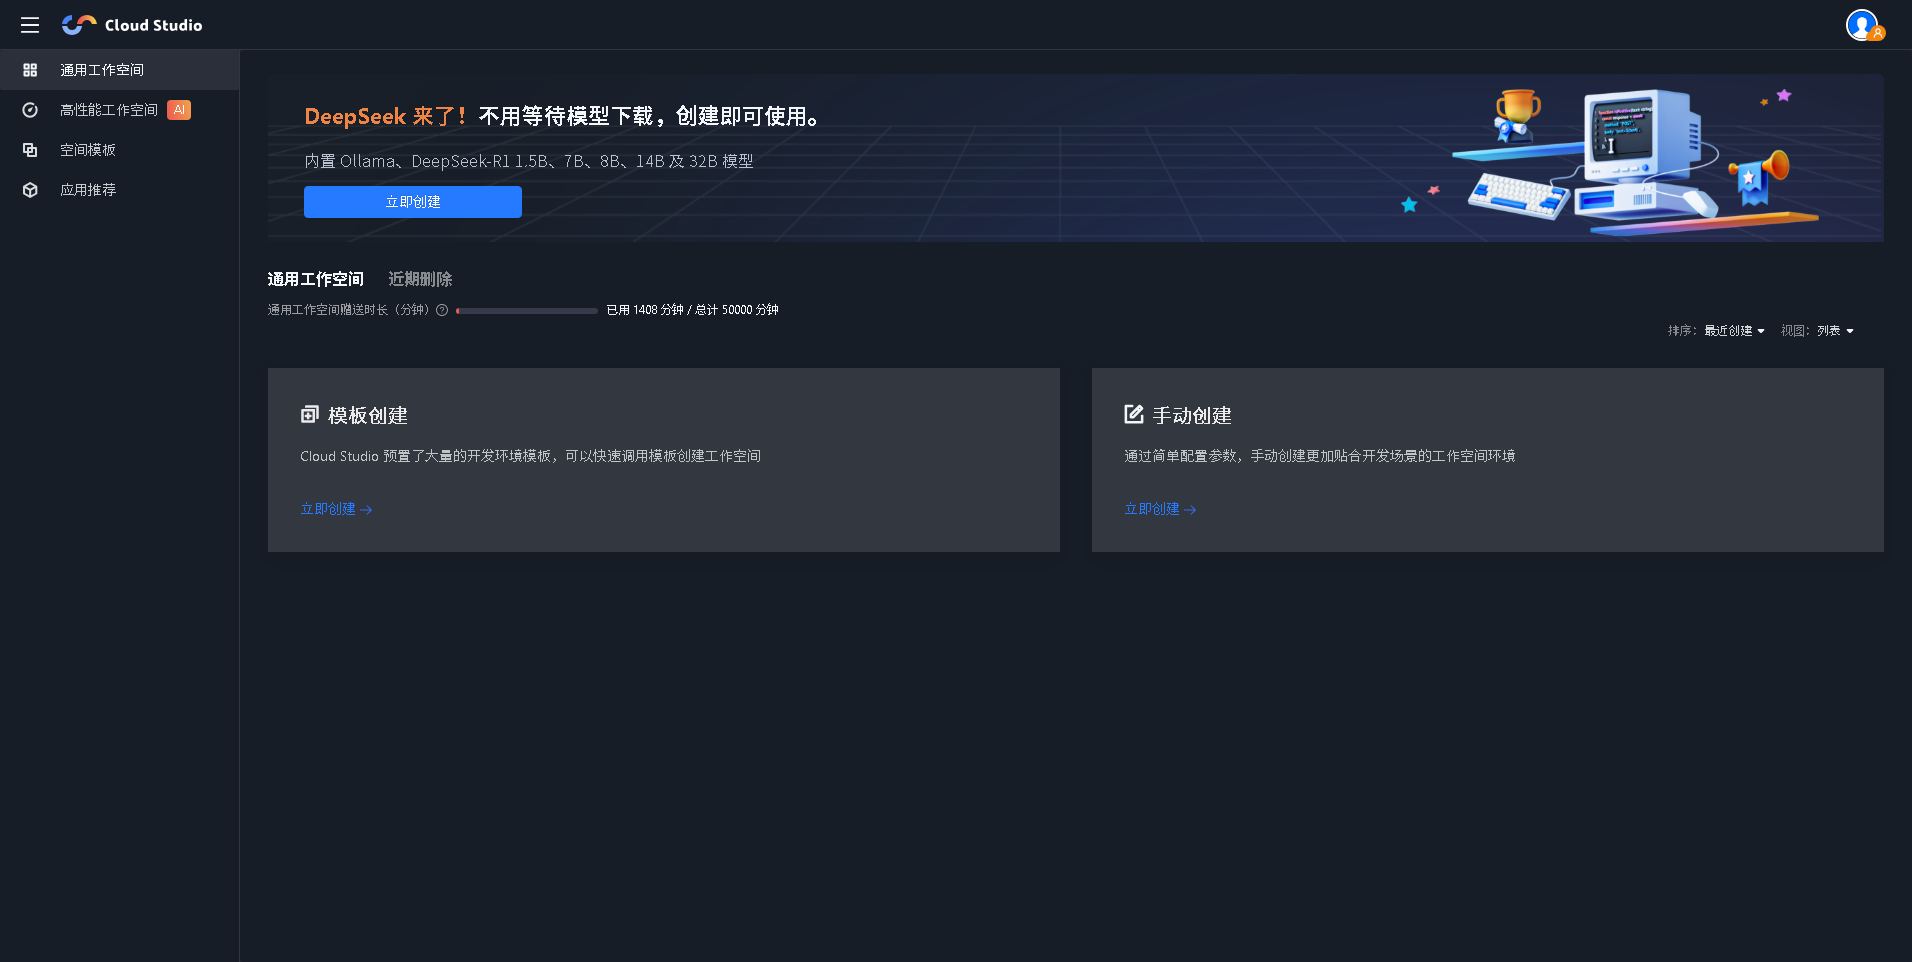Click the DeepSeek 来了 banner headline

[562, 116]
